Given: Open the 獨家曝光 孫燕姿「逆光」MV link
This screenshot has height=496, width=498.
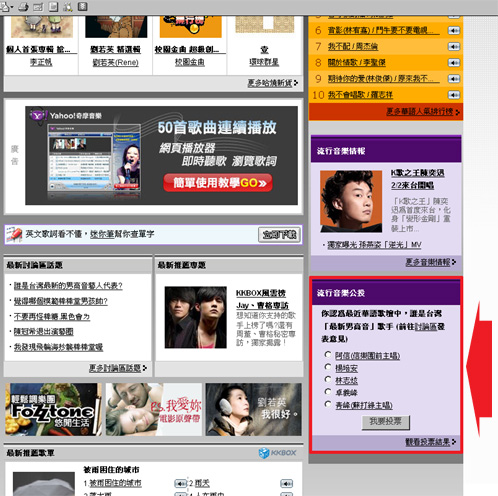Looking at the screenshot, I should click(x=374, y=245).
